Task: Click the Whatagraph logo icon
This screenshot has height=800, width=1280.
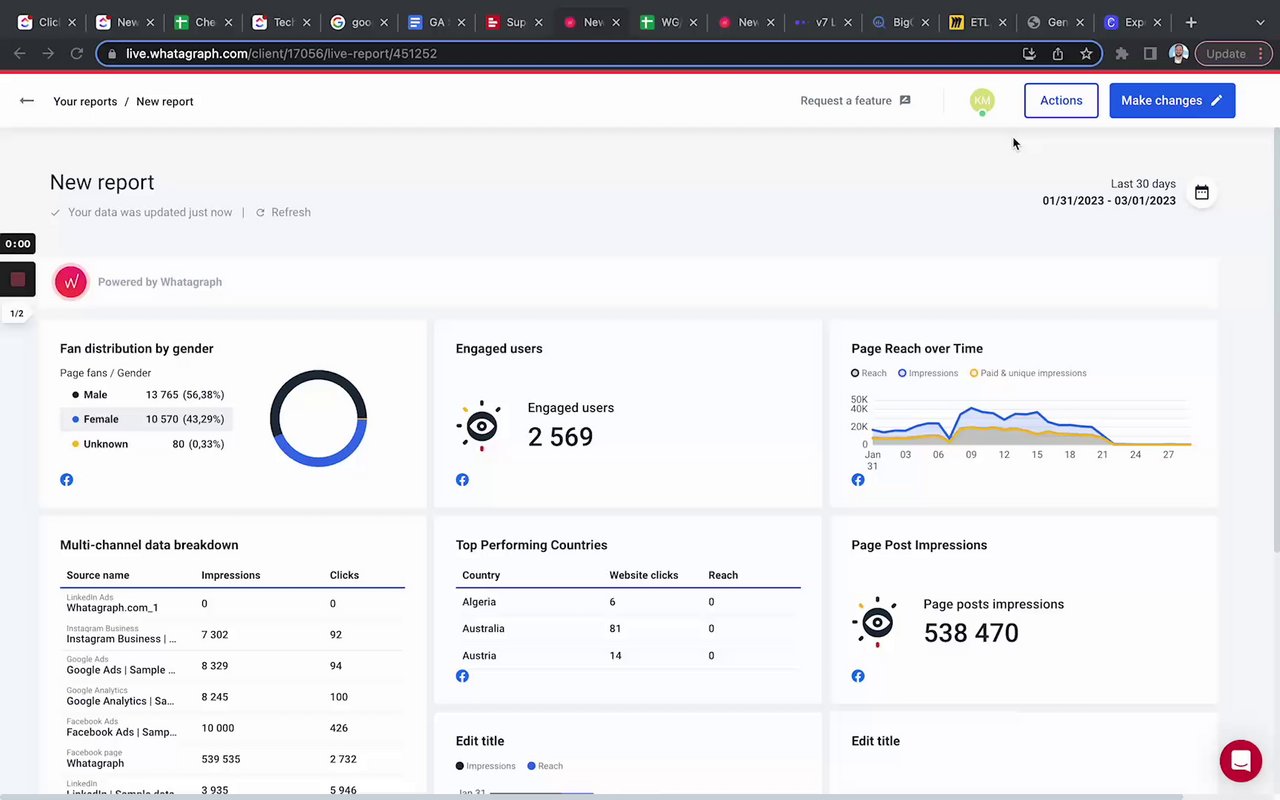Action: click(x=71, y=282)
